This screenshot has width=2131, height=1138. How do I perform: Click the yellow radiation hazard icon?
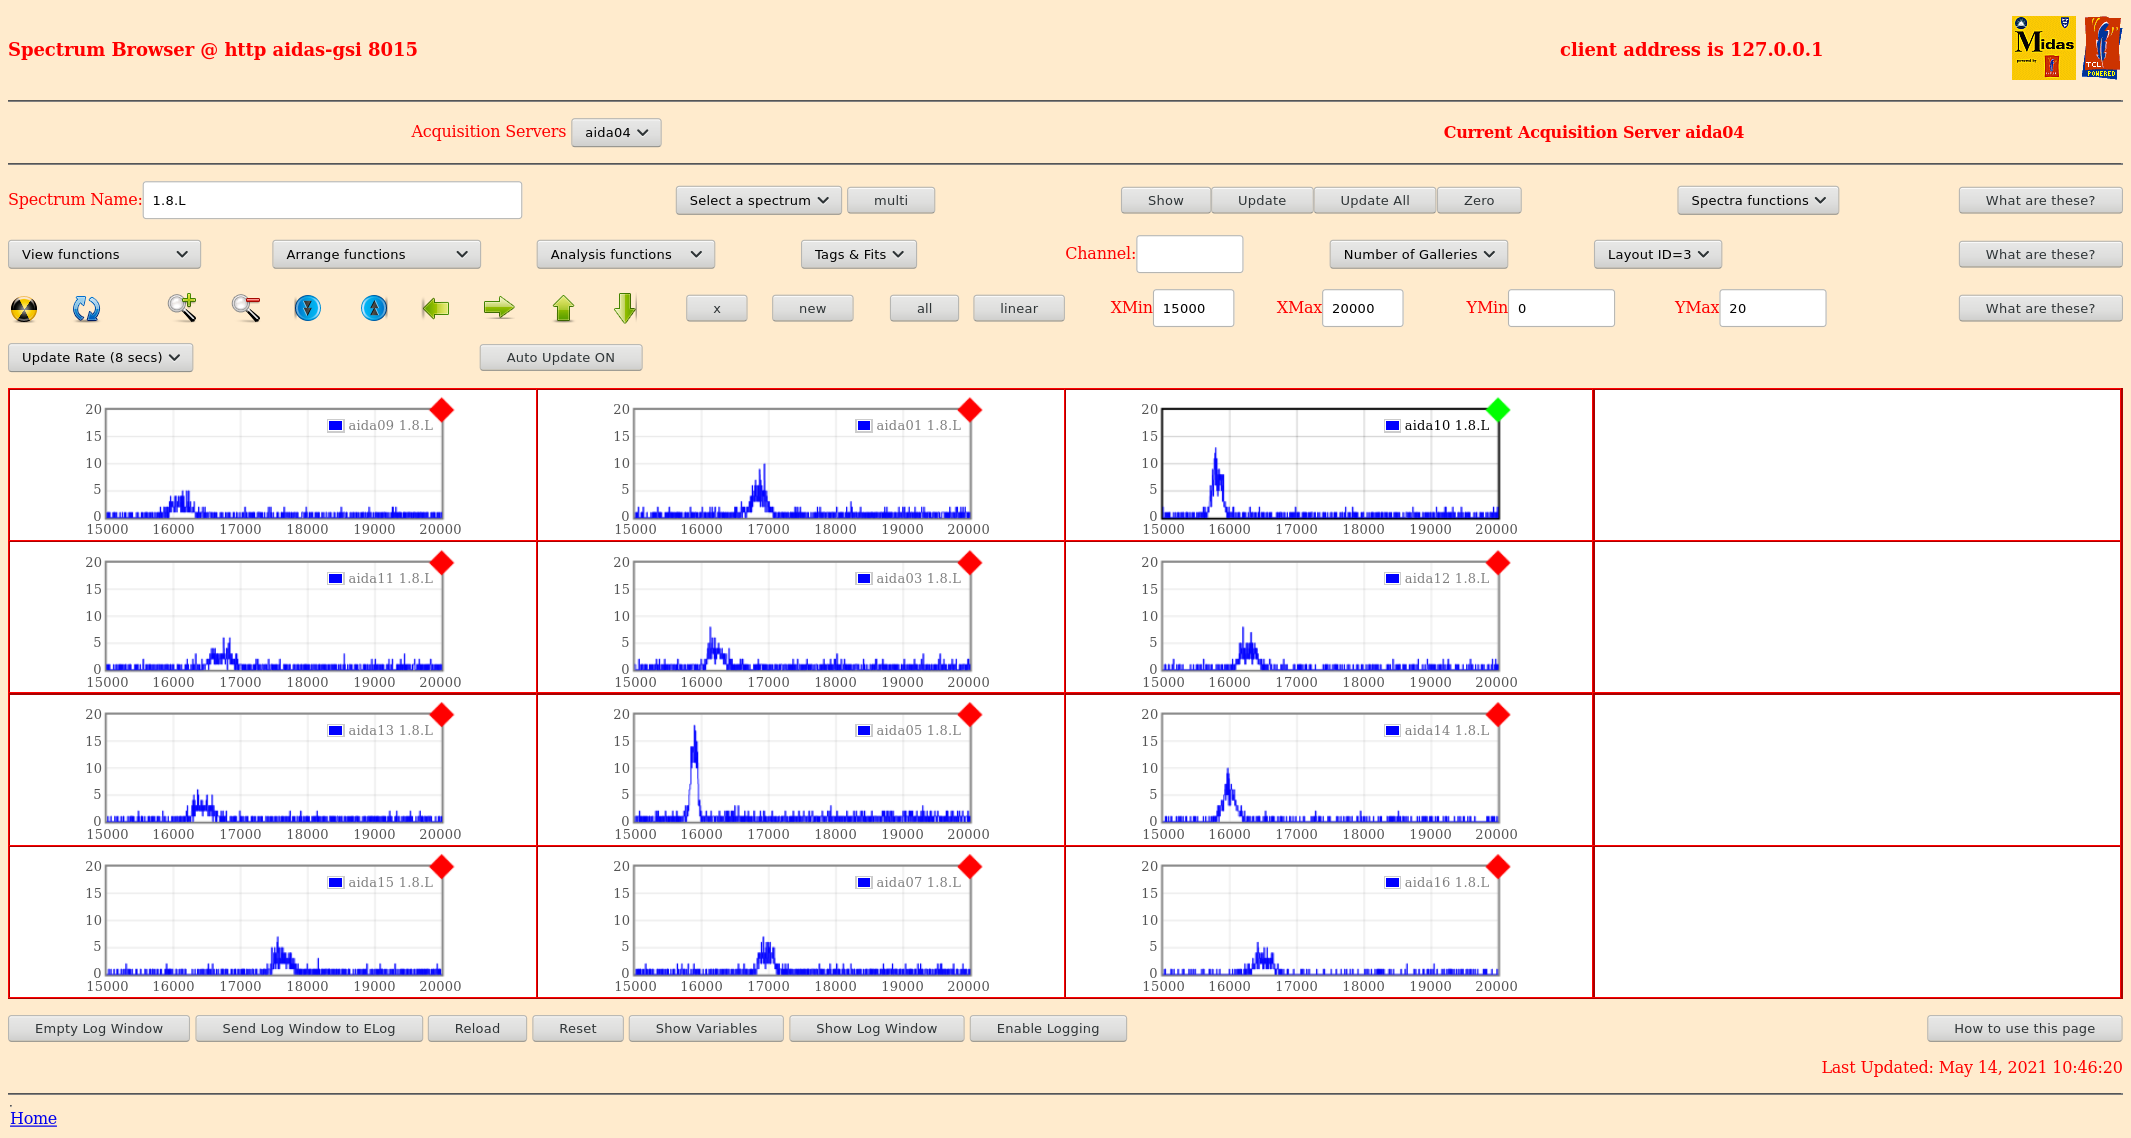pos(24,309)
